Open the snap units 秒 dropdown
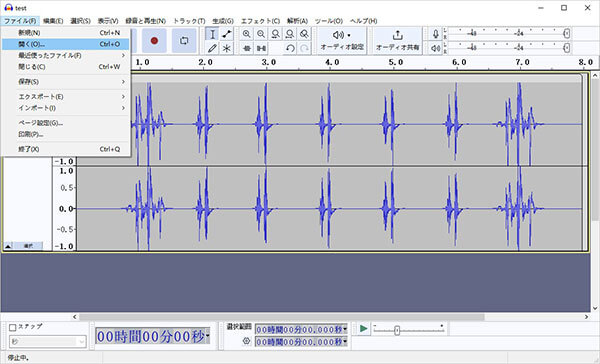The height and width of the screenshot is (364, 600). click(48, 341)
